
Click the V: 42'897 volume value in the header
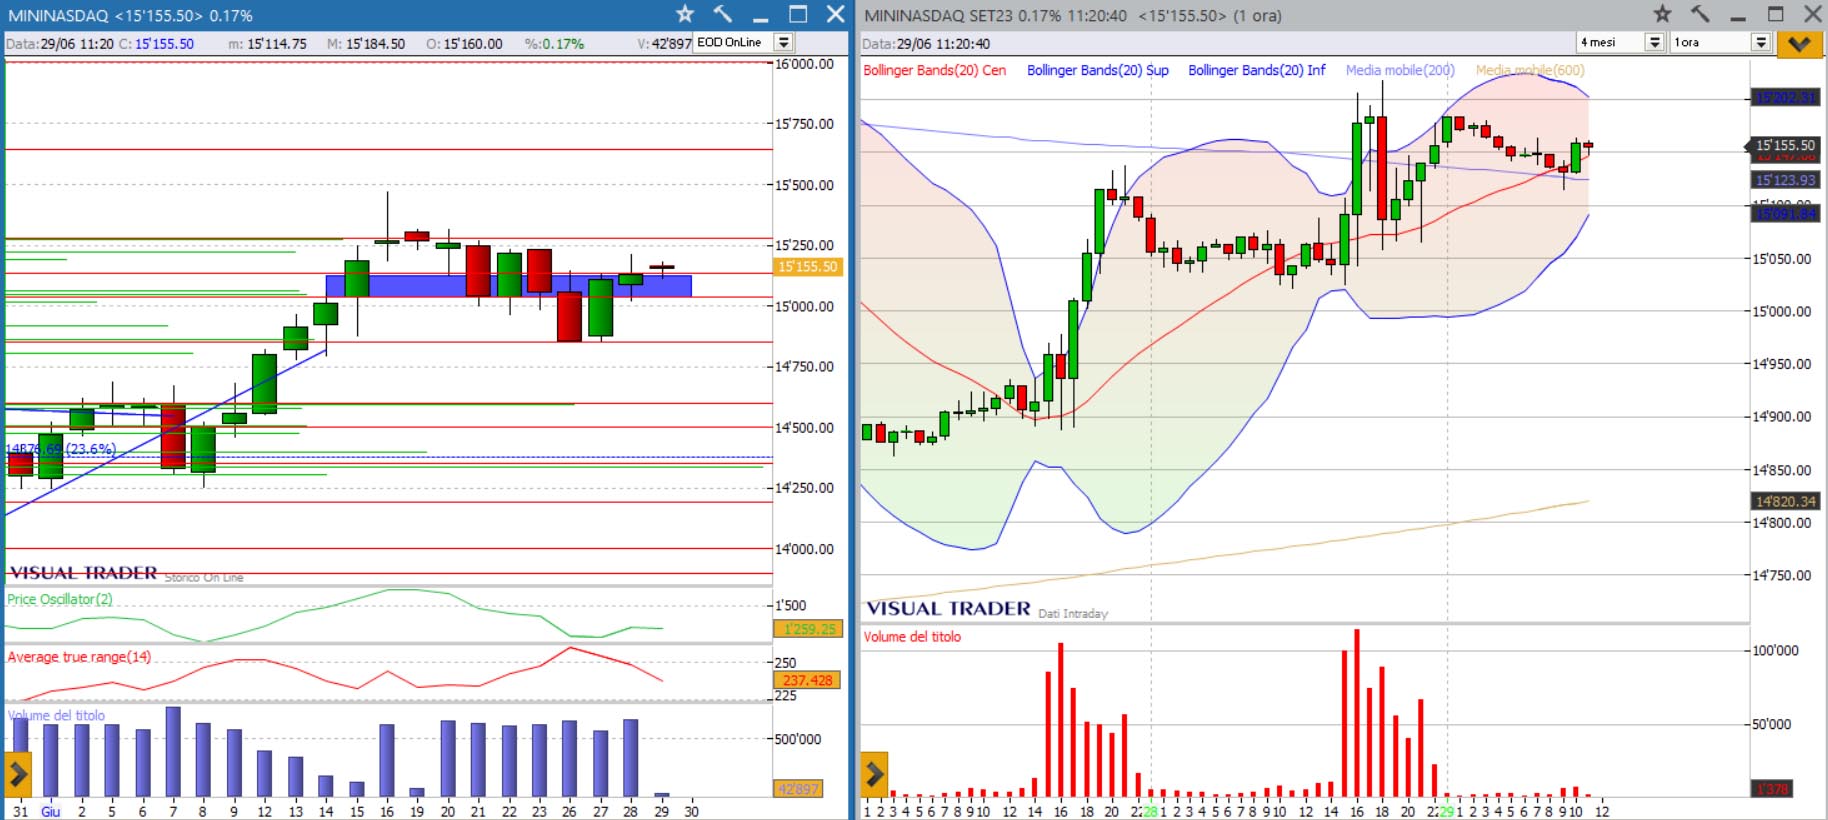point(664,43)
